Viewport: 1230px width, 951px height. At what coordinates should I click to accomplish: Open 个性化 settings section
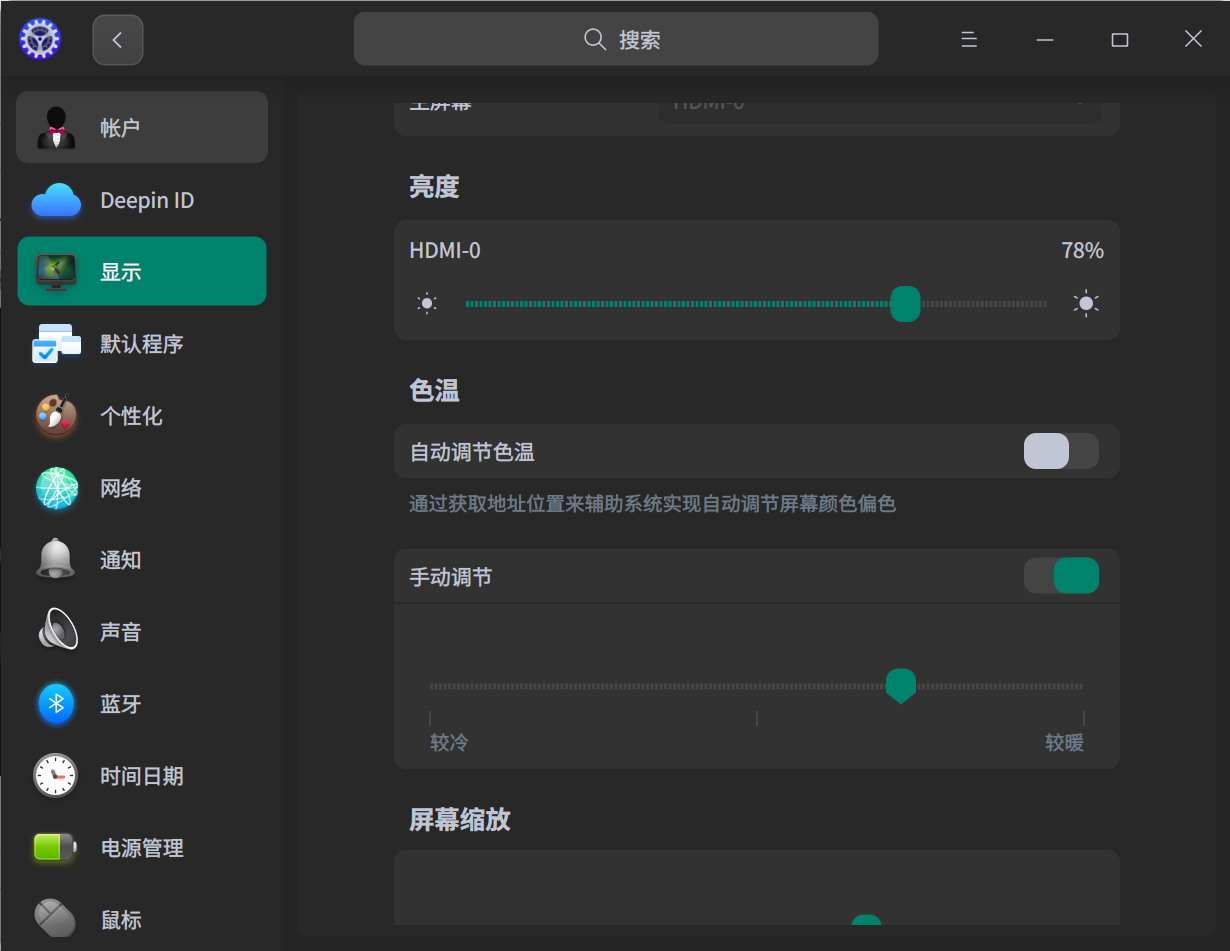[x=142, y=416]
